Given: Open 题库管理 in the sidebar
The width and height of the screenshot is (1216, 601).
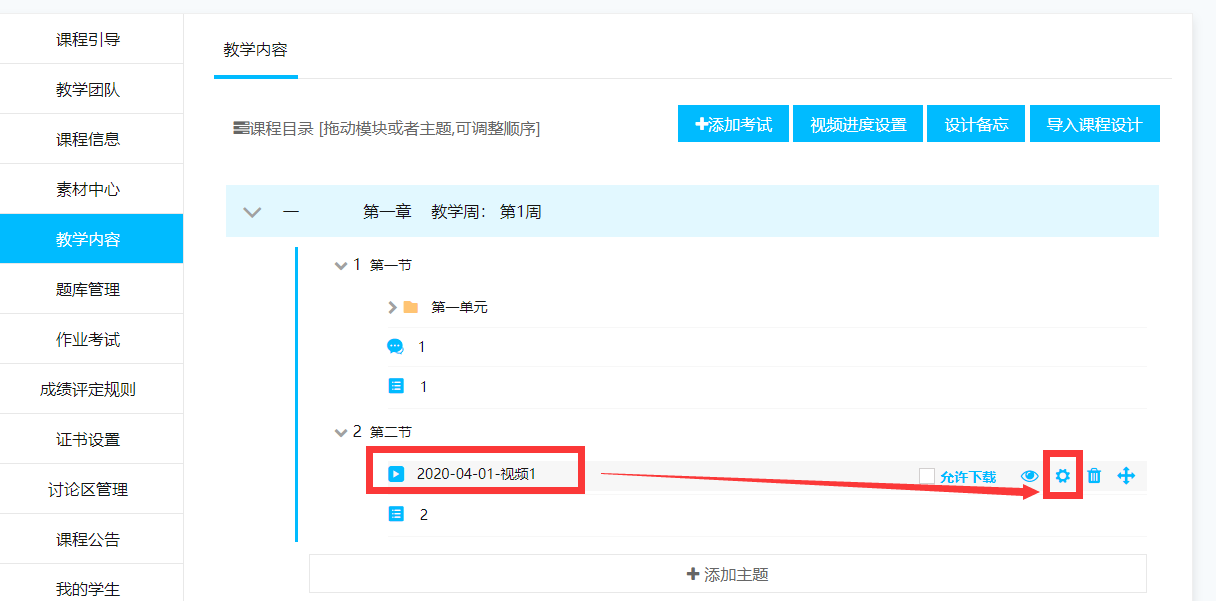Looking at the screenshot, I should click(x=88, y=290).
